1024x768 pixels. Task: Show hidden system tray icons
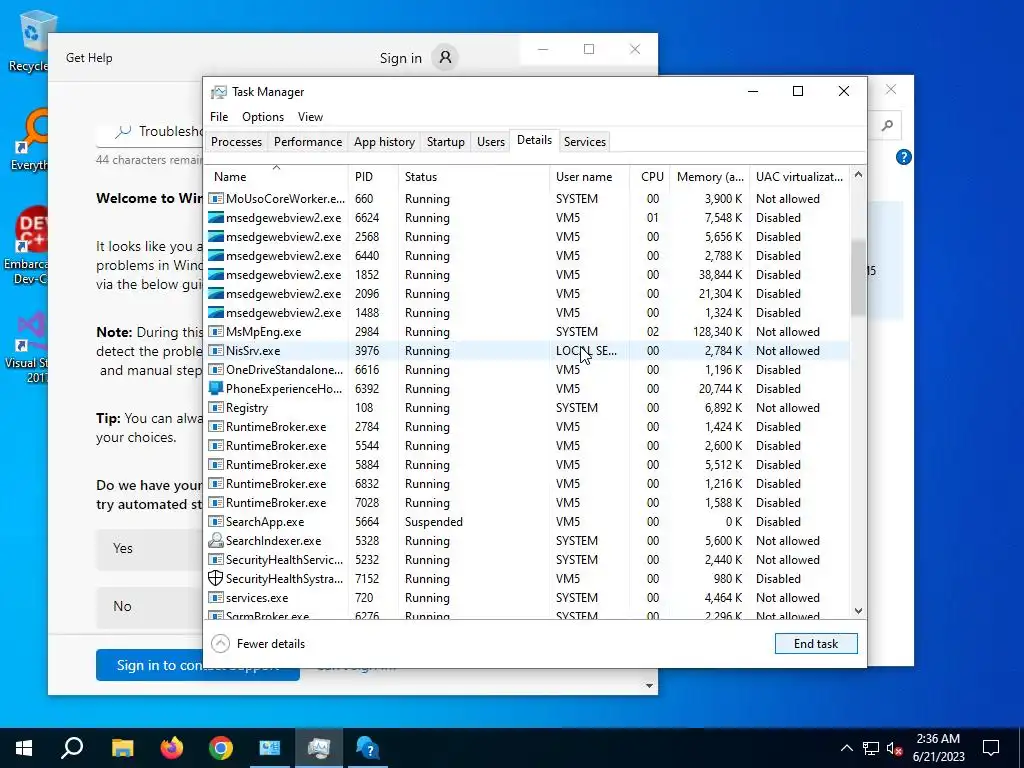click(846, 748)
